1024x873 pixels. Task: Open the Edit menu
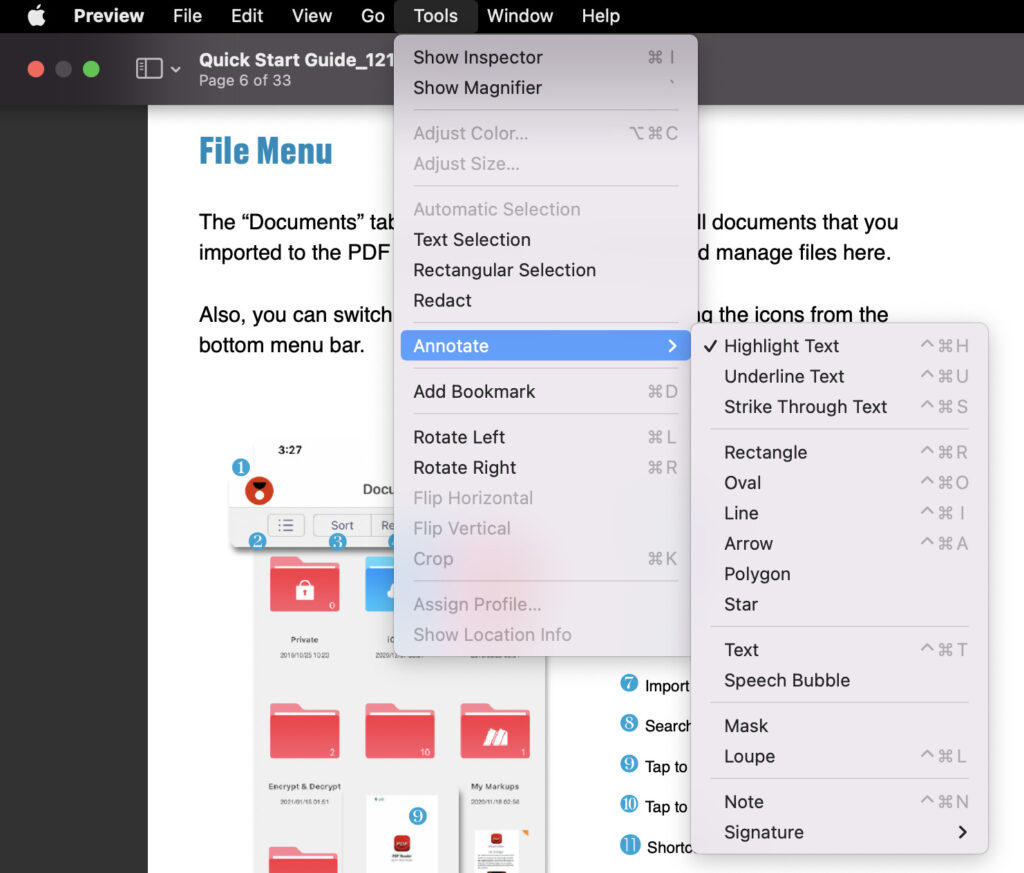[x=247, y=16]
